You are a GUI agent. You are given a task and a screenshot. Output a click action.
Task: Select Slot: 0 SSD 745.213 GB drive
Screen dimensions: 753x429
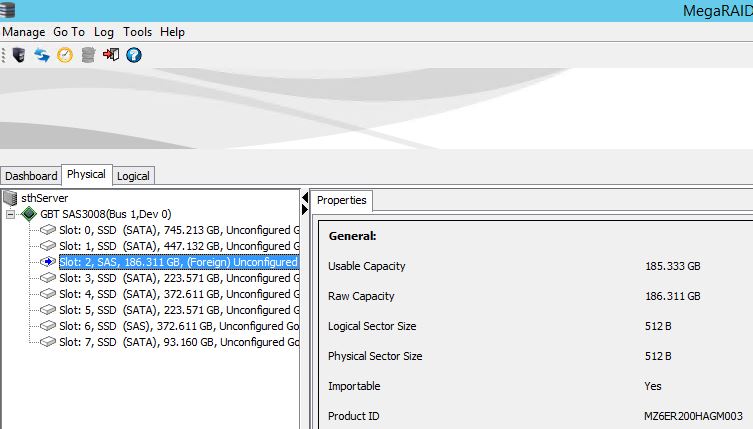[179, 230]
